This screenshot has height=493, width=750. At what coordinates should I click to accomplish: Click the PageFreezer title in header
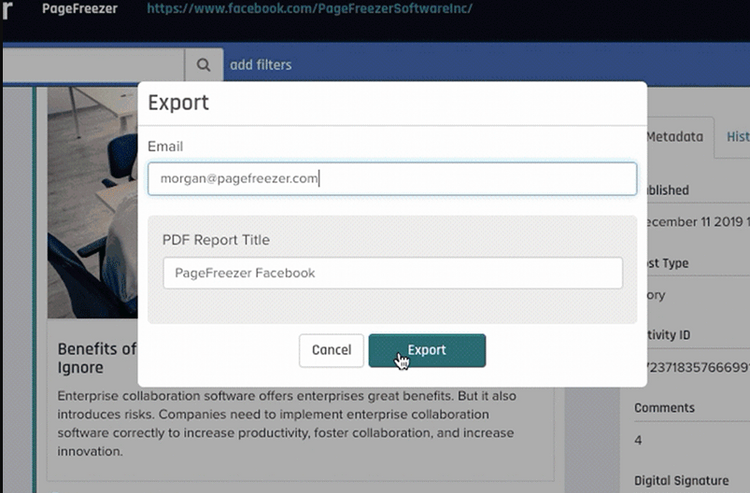(79, 9)
